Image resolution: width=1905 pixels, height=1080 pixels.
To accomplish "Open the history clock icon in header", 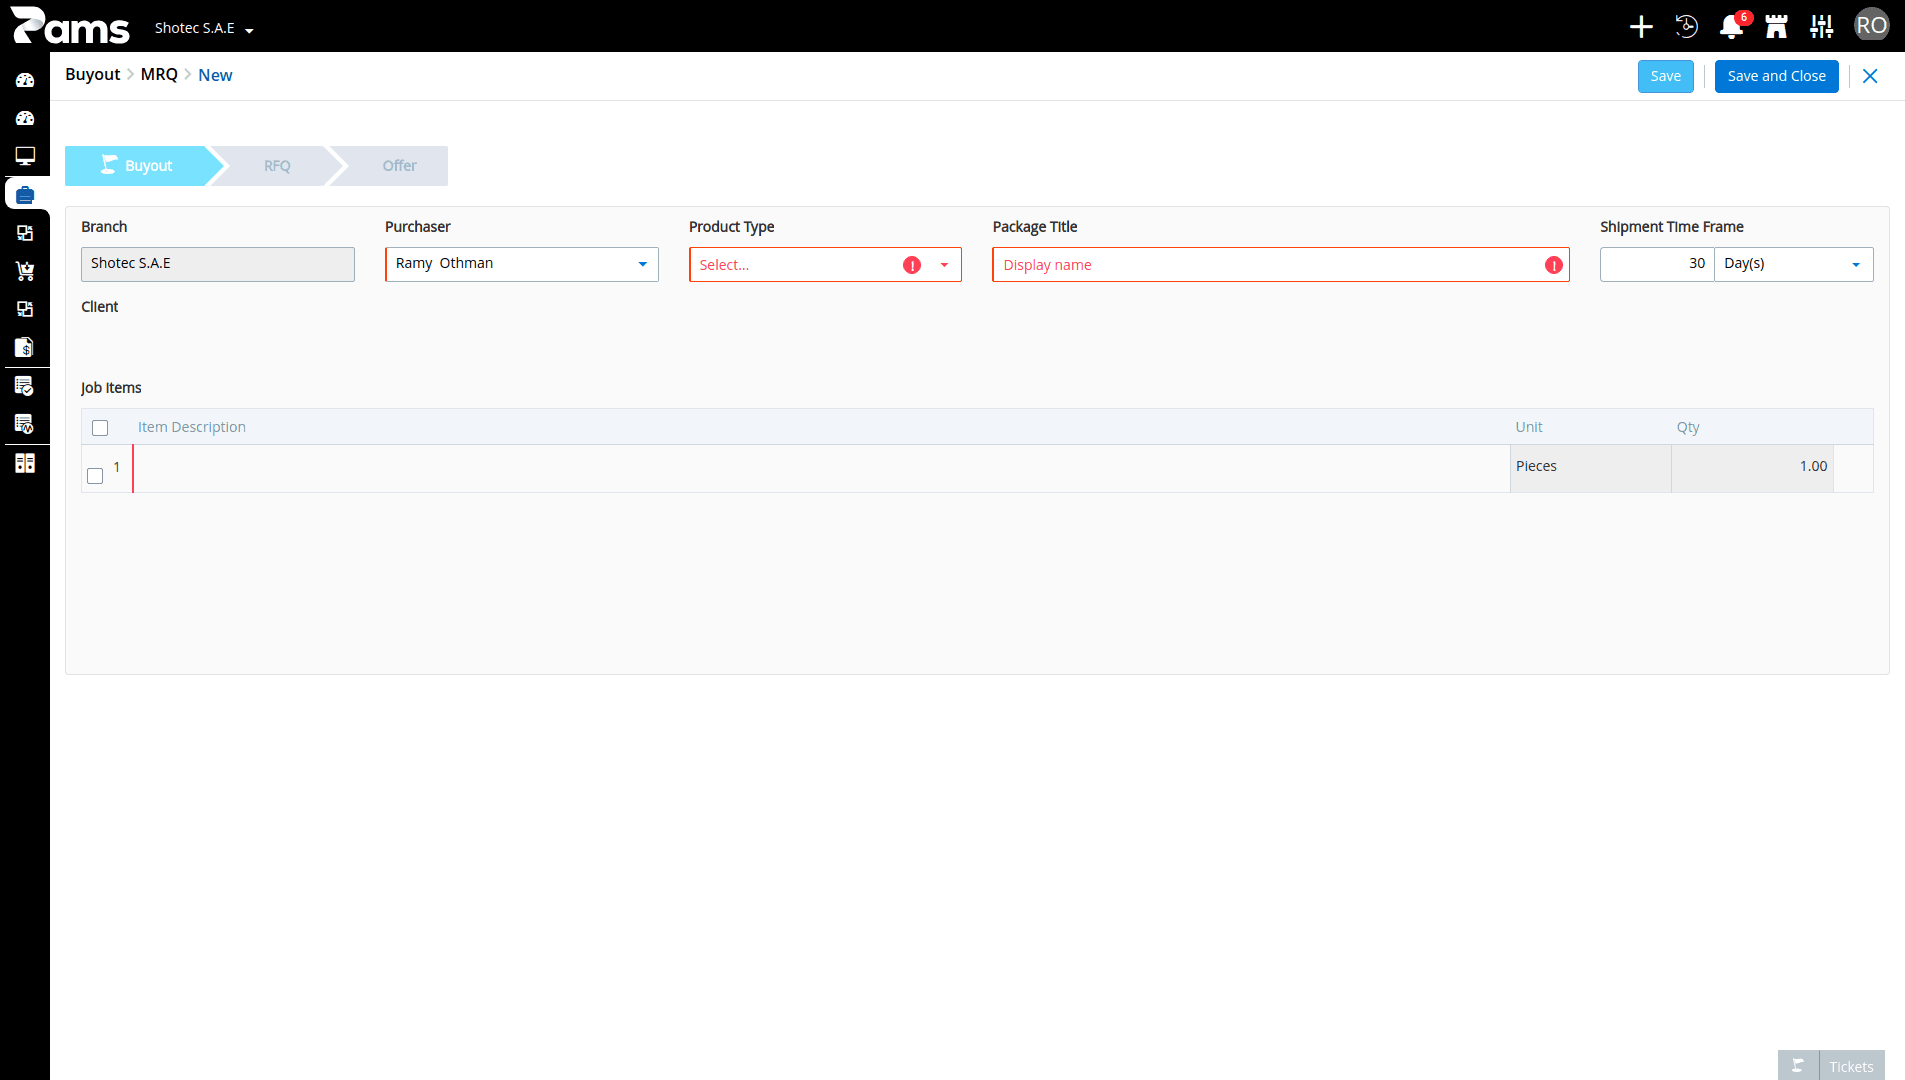I will tap(1687, 26).
